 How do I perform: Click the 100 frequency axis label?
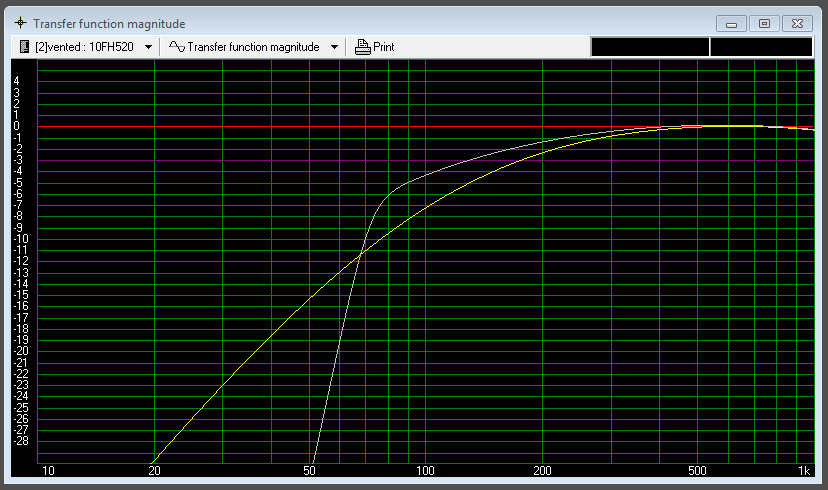point(425,470)
